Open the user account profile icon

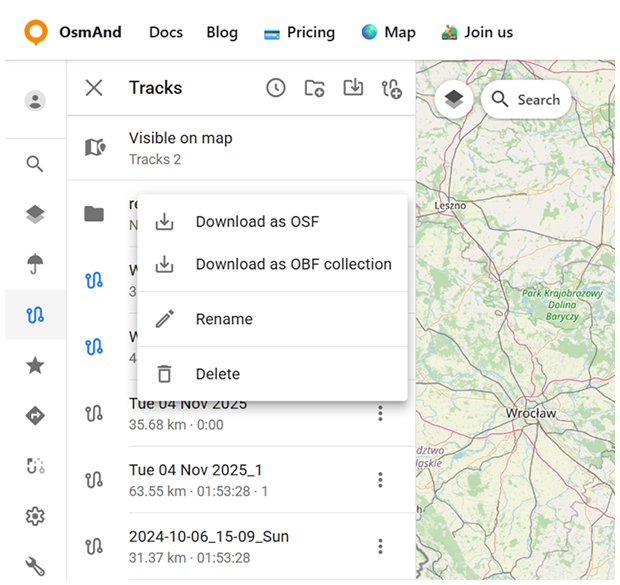click(35, 100)
